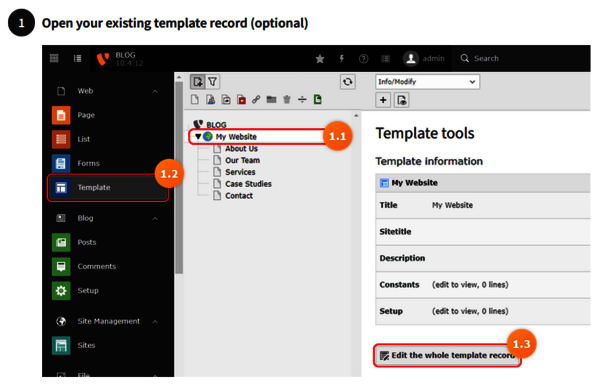Viewport: 600px width, 385px height.
Task: Select the menu separator page icon
Action: (x=302, y=100)
